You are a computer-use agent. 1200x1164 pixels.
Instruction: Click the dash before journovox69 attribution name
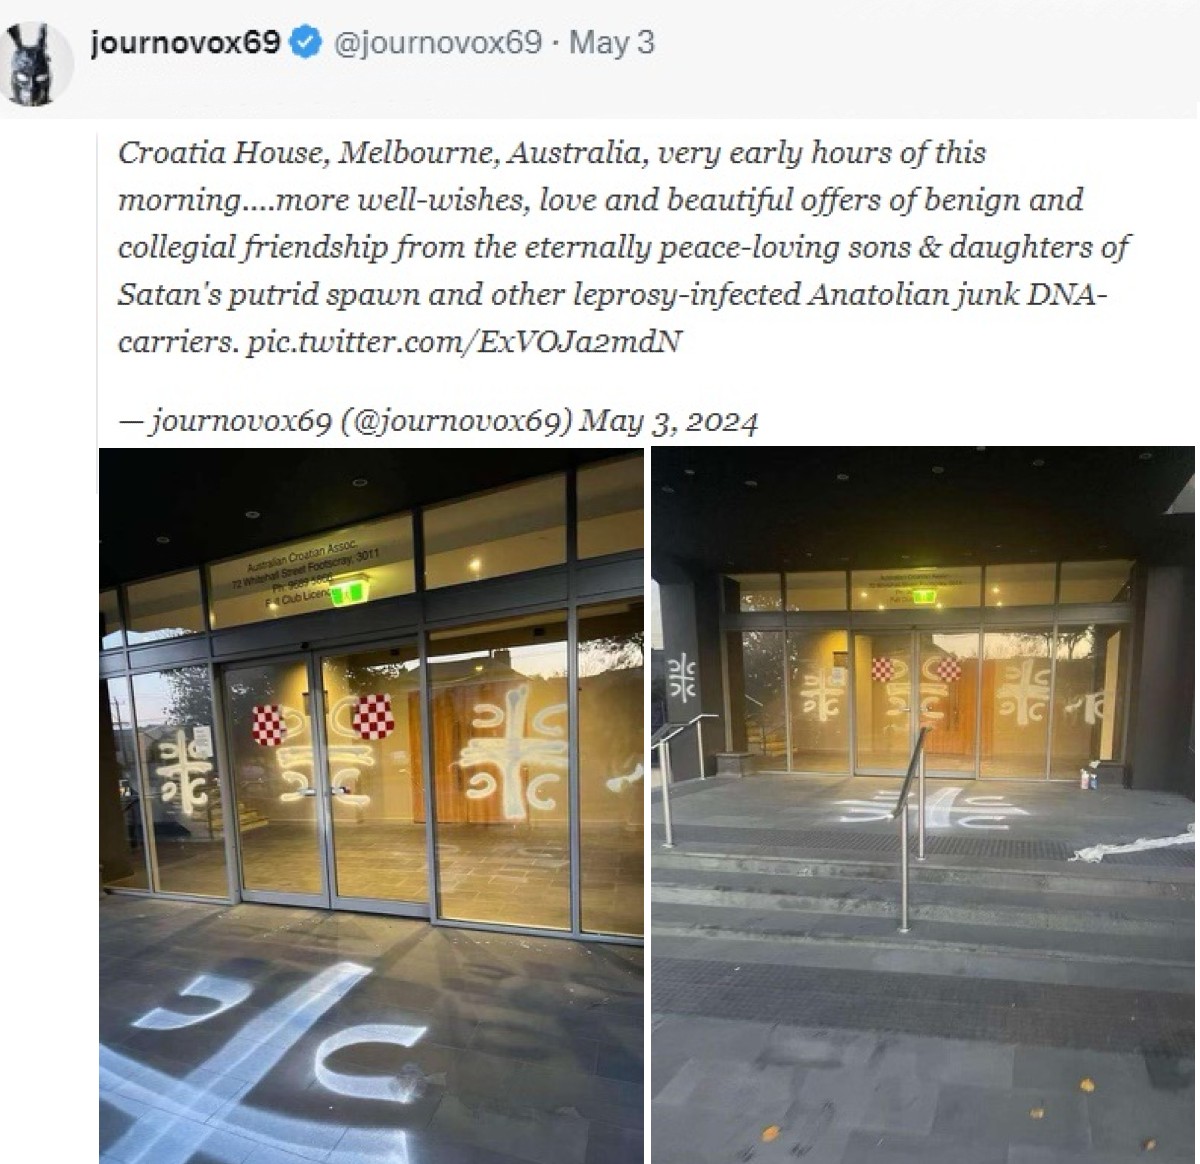(x=128, y=422)
